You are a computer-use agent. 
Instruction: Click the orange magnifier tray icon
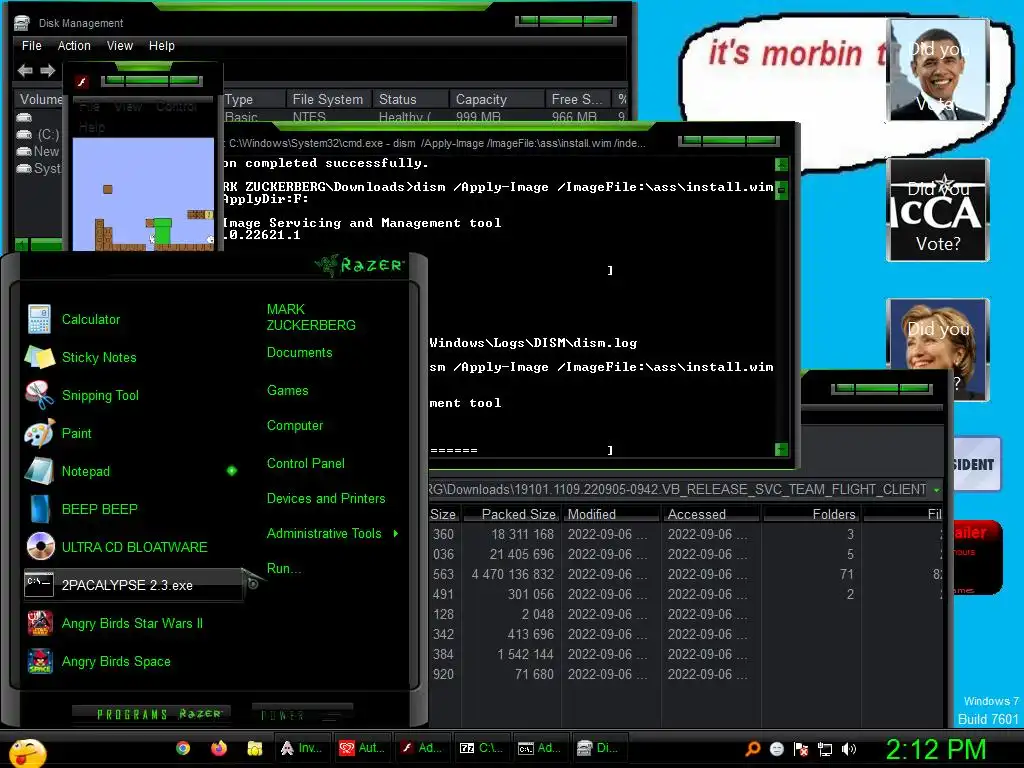tap(752, 749)
